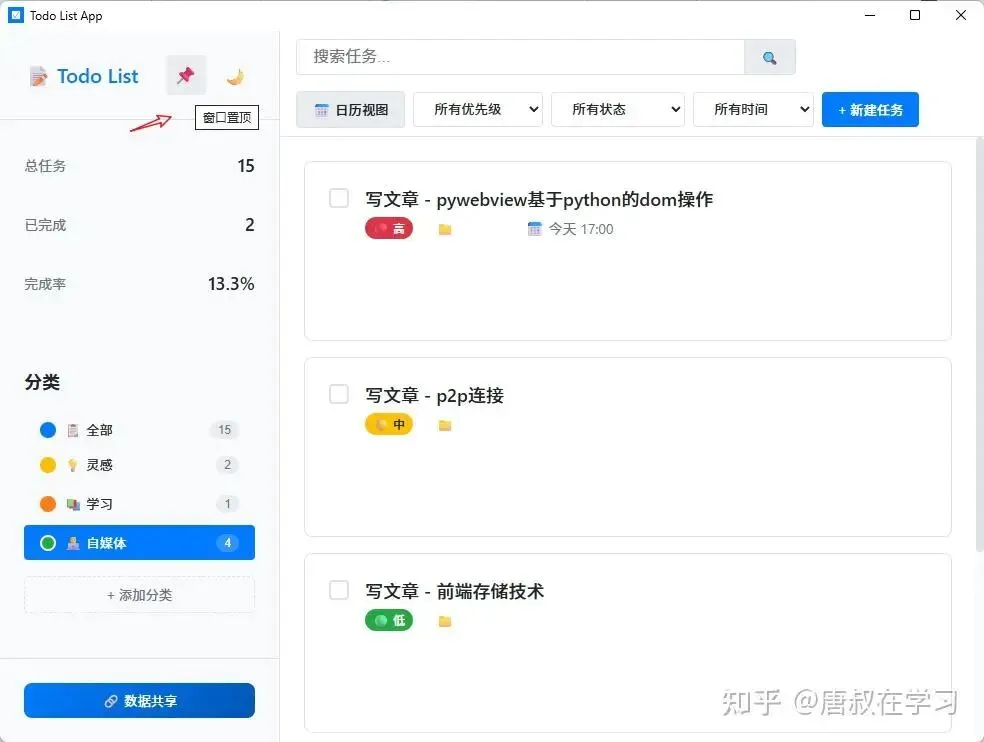
Task: Click the blue dot for 全部
Action: 48,430
